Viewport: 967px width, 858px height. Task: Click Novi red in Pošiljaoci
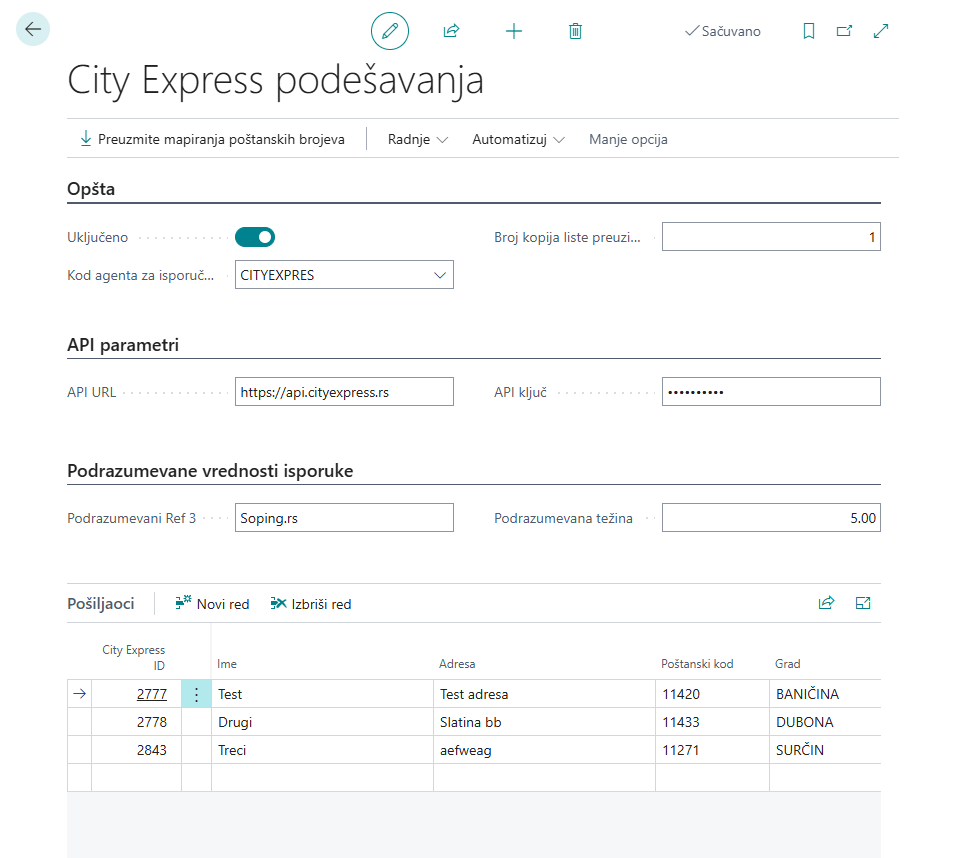[212, 603]
